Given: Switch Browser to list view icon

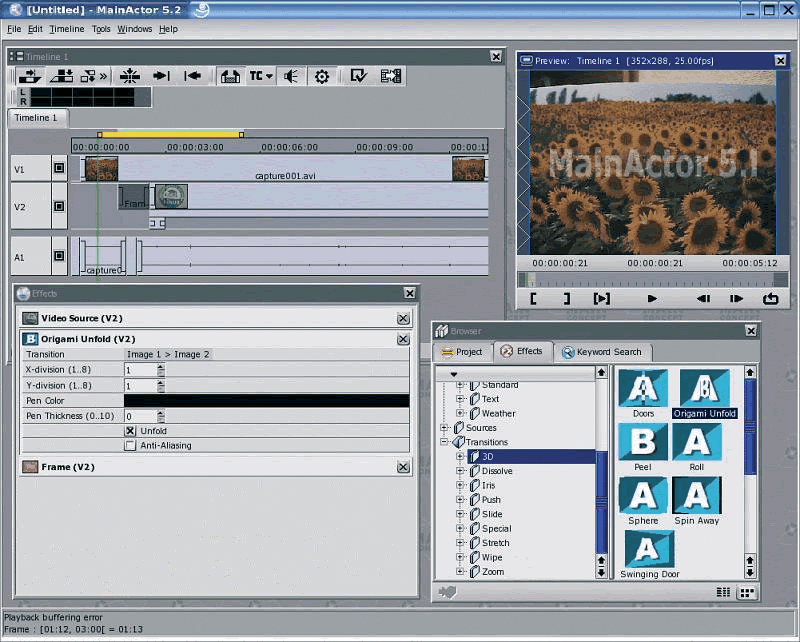Looking at the screenshot, I should 723,592.
